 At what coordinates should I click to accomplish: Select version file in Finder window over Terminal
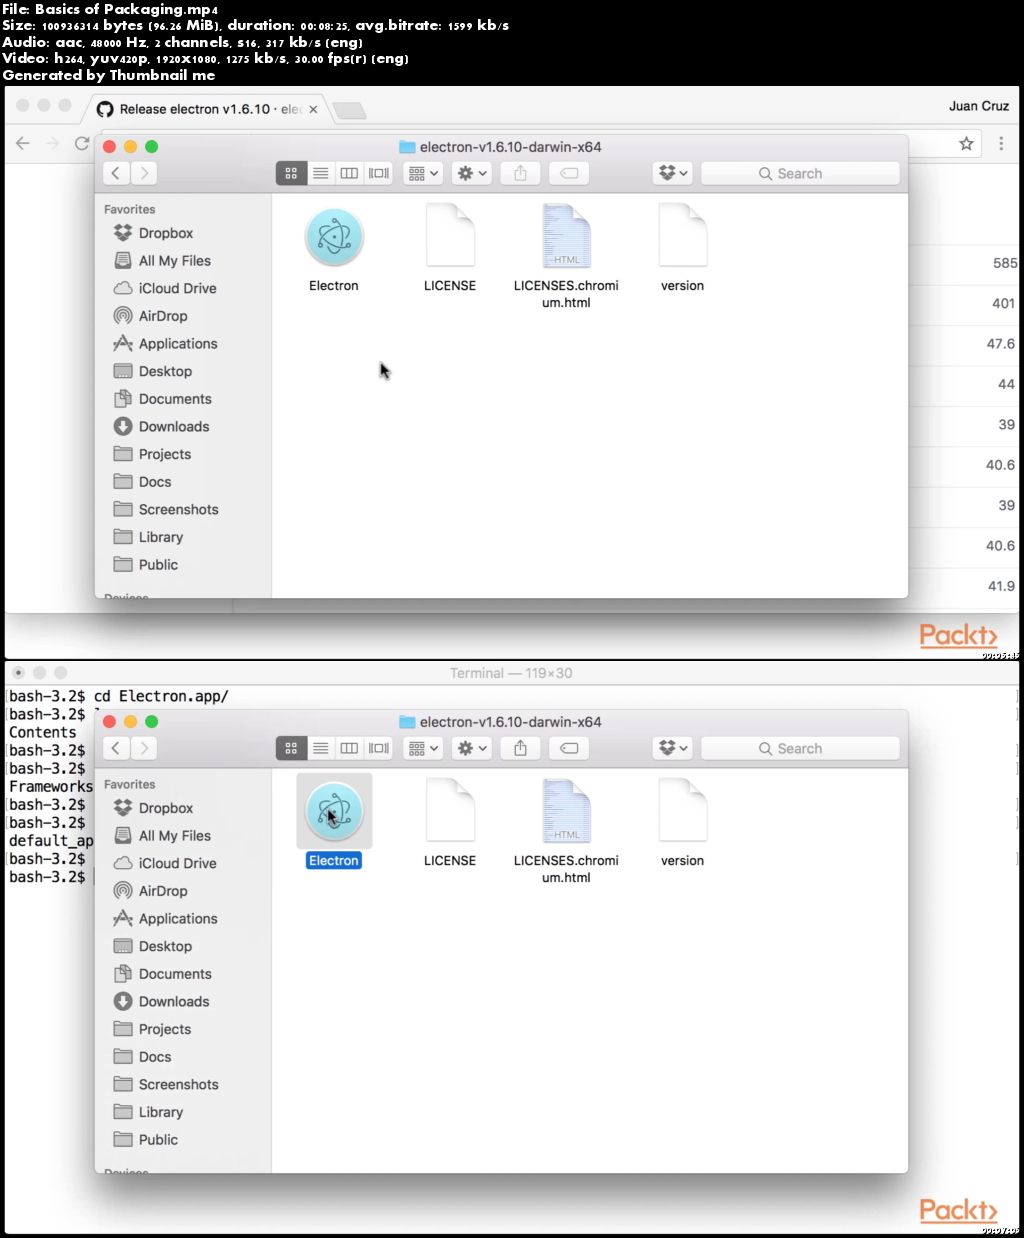click(683, 811)
